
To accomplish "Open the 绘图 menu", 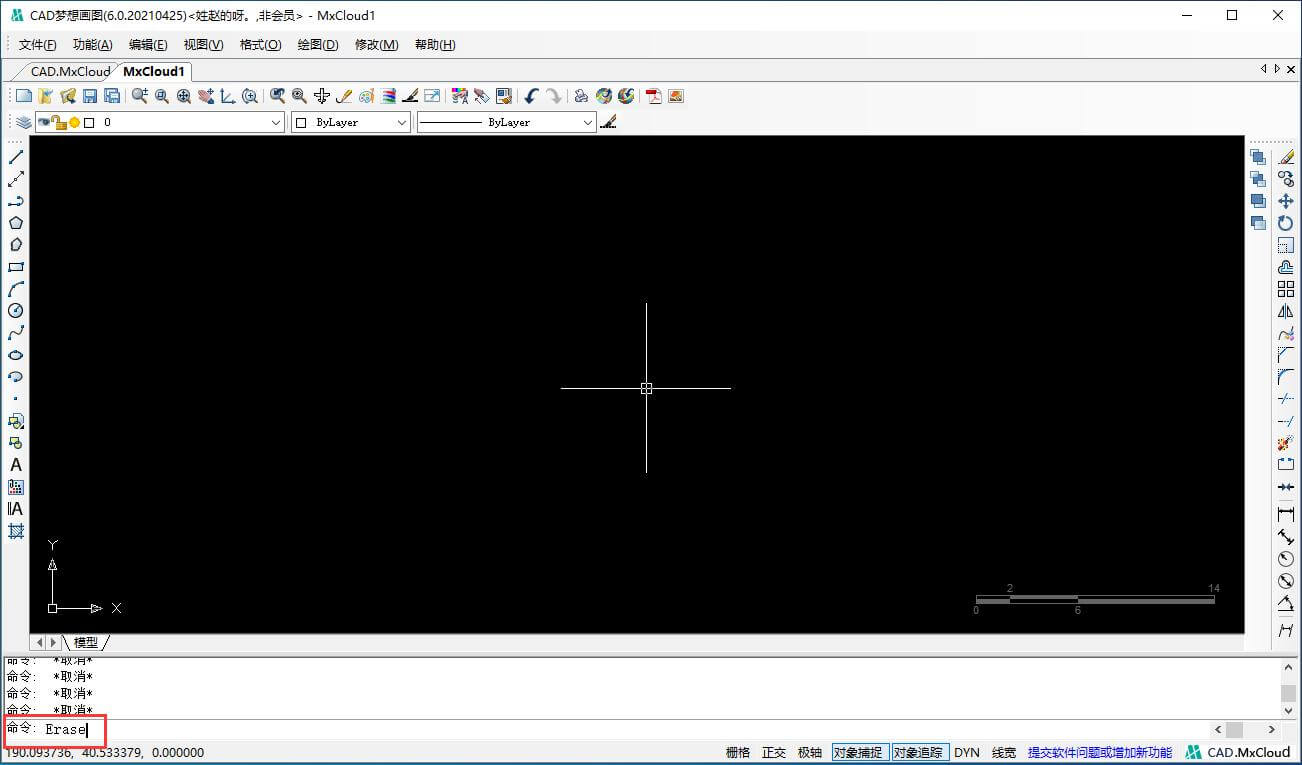I will coord(317,44).
